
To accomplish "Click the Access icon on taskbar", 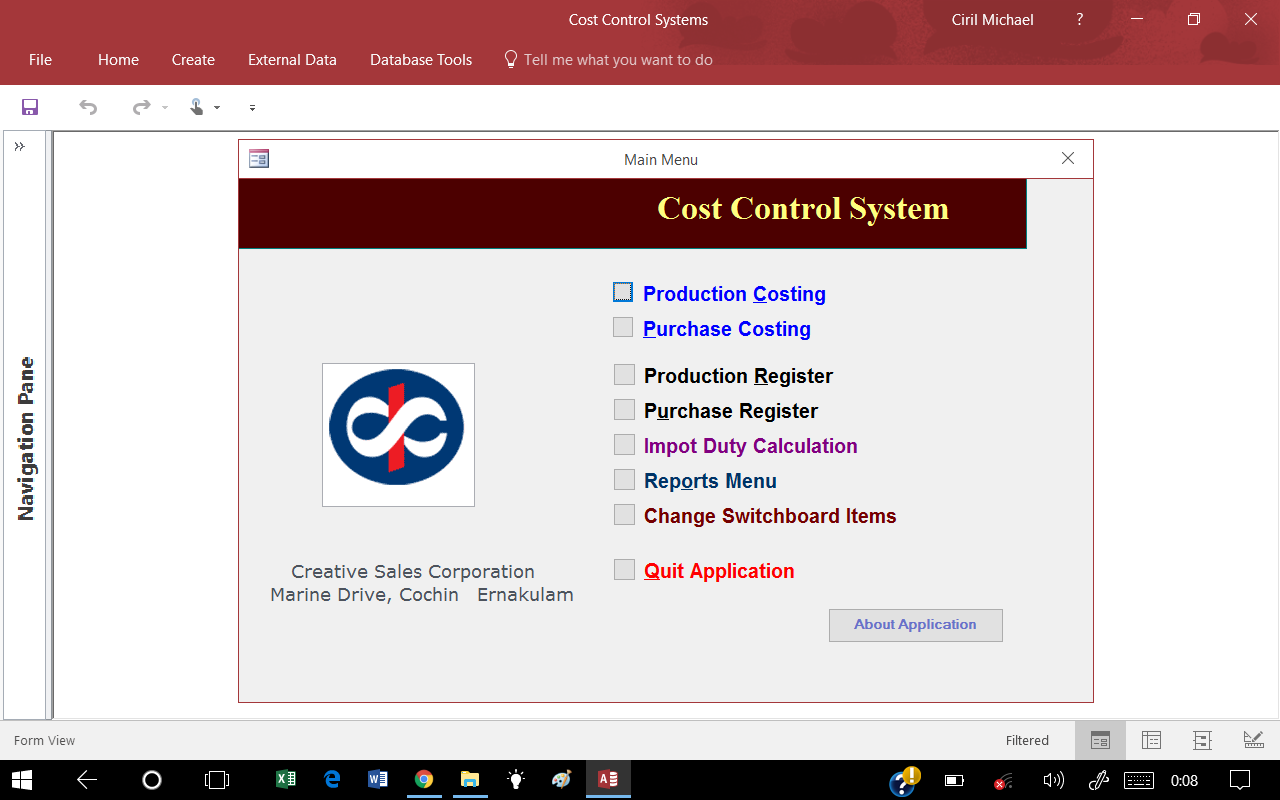I will pyautogui.click(x=608, y=780).
